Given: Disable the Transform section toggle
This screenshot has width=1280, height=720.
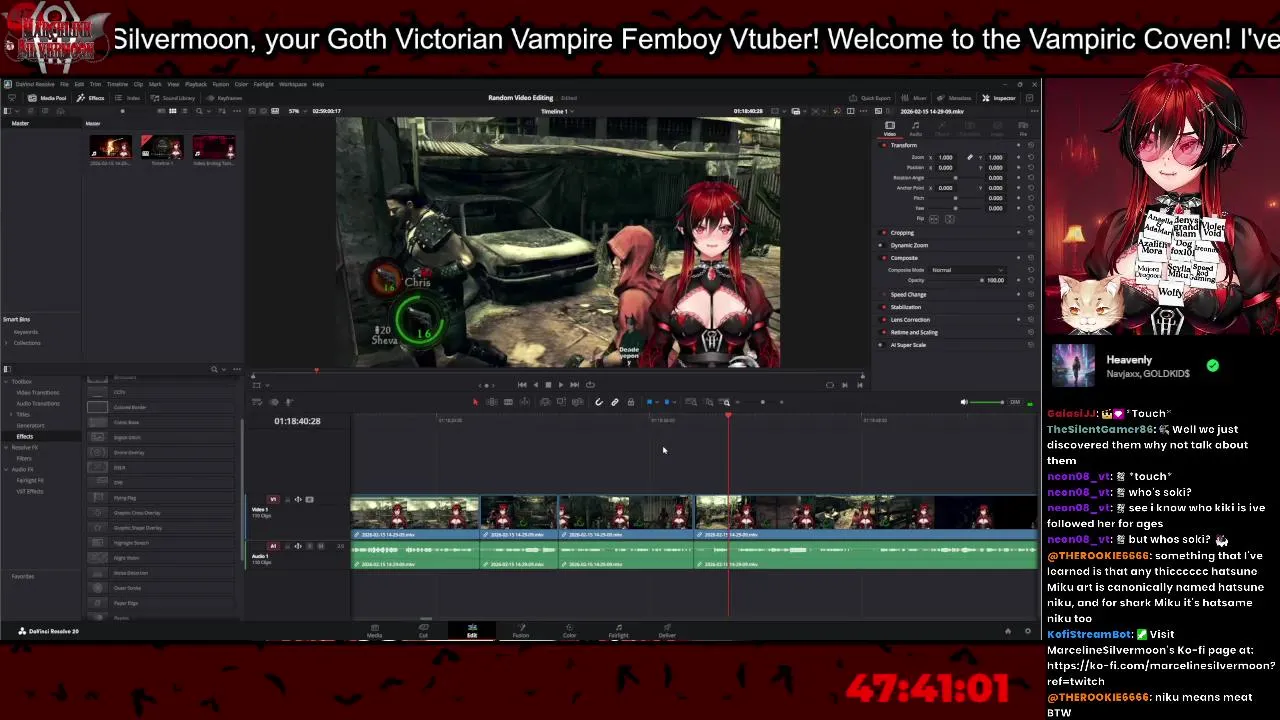Looking at the screenshot, I should point(884,145).
